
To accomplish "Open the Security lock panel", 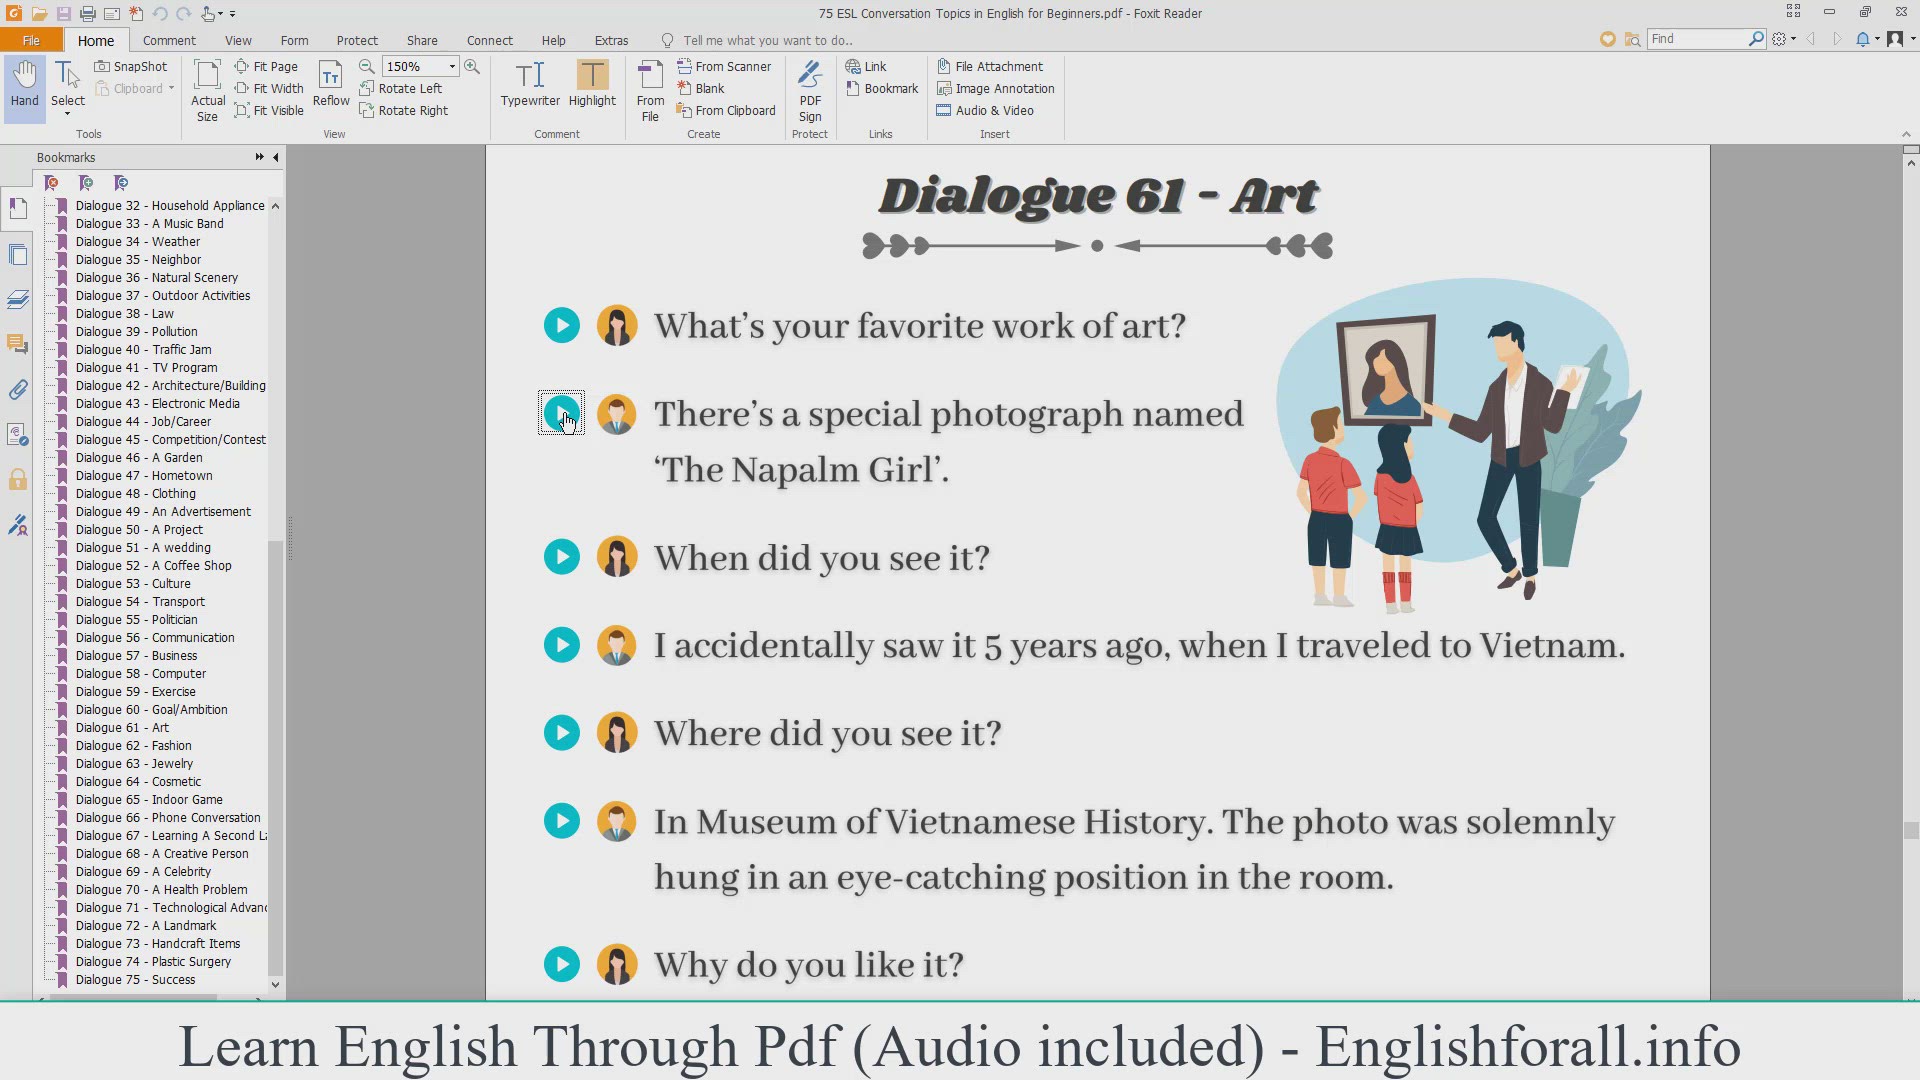I will [18, 479].
